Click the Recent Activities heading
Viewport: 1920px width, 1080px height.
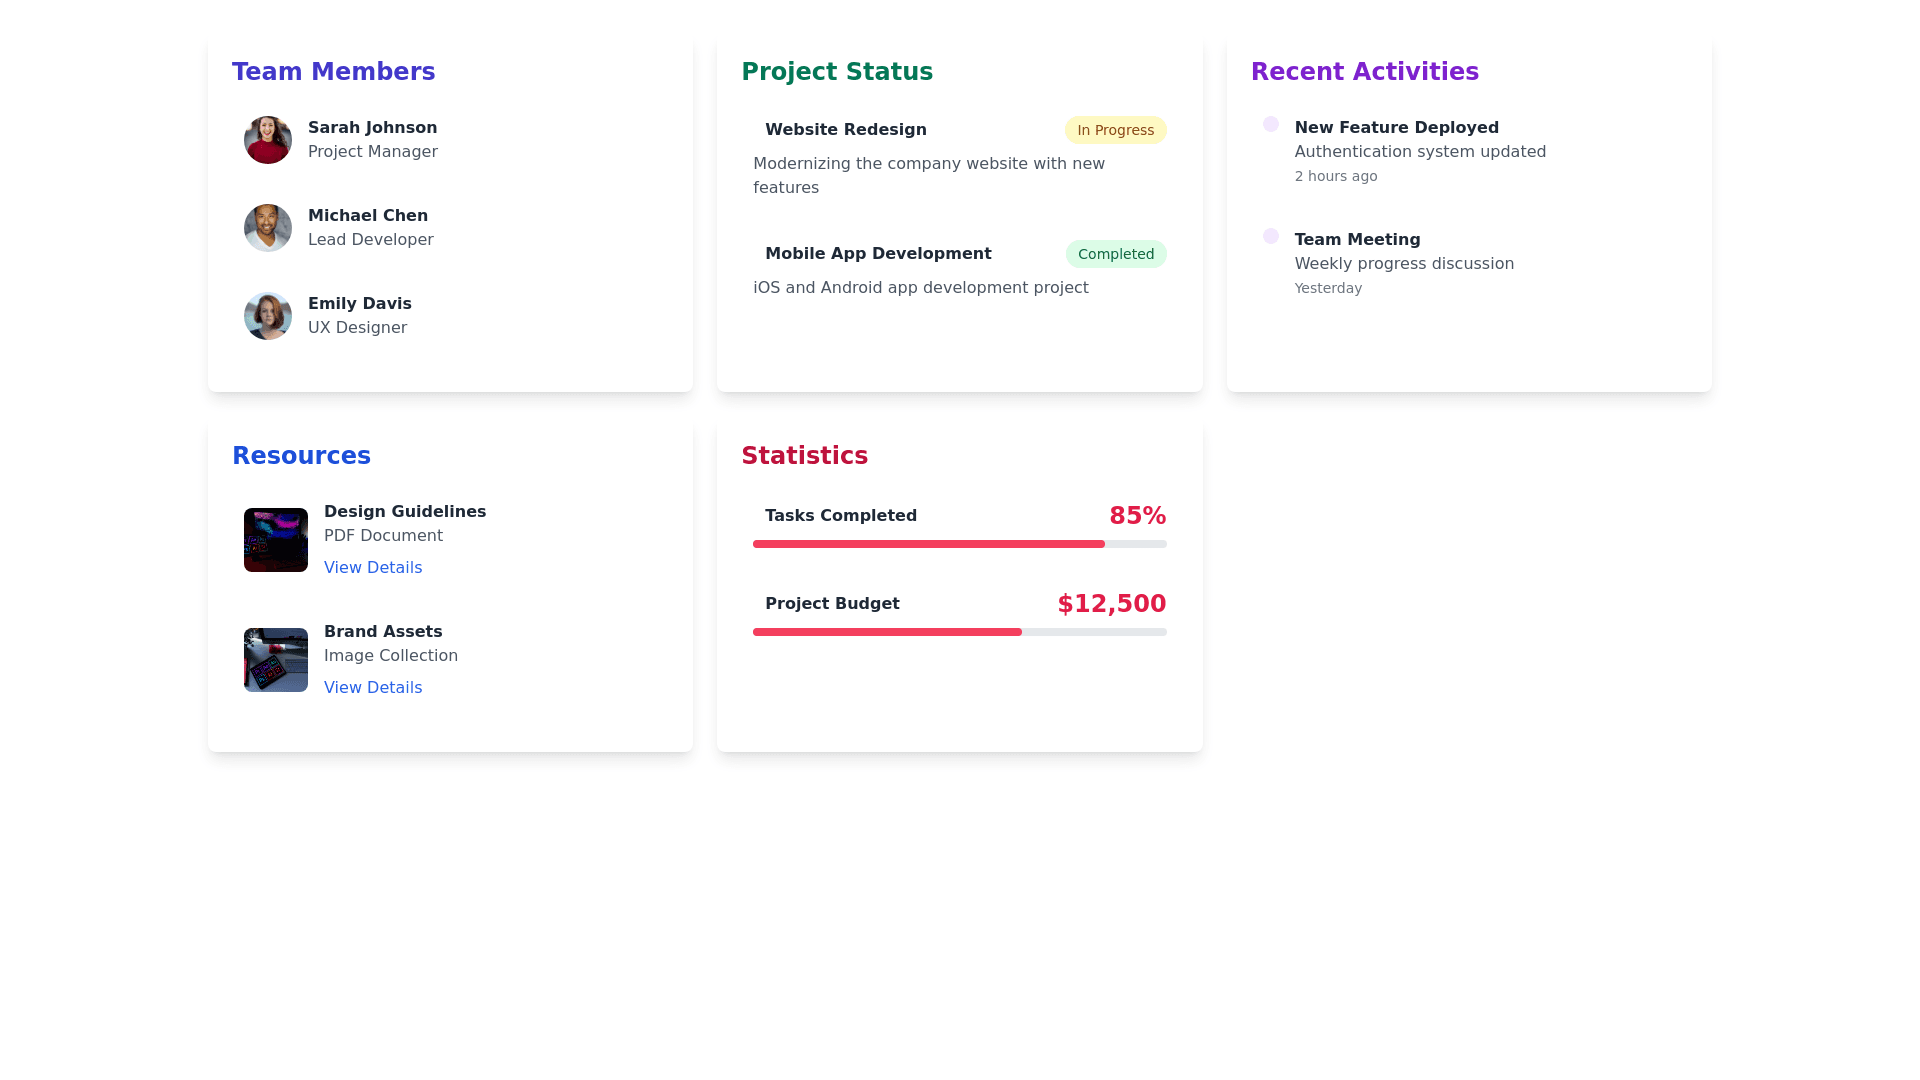tap(1364, 72)
